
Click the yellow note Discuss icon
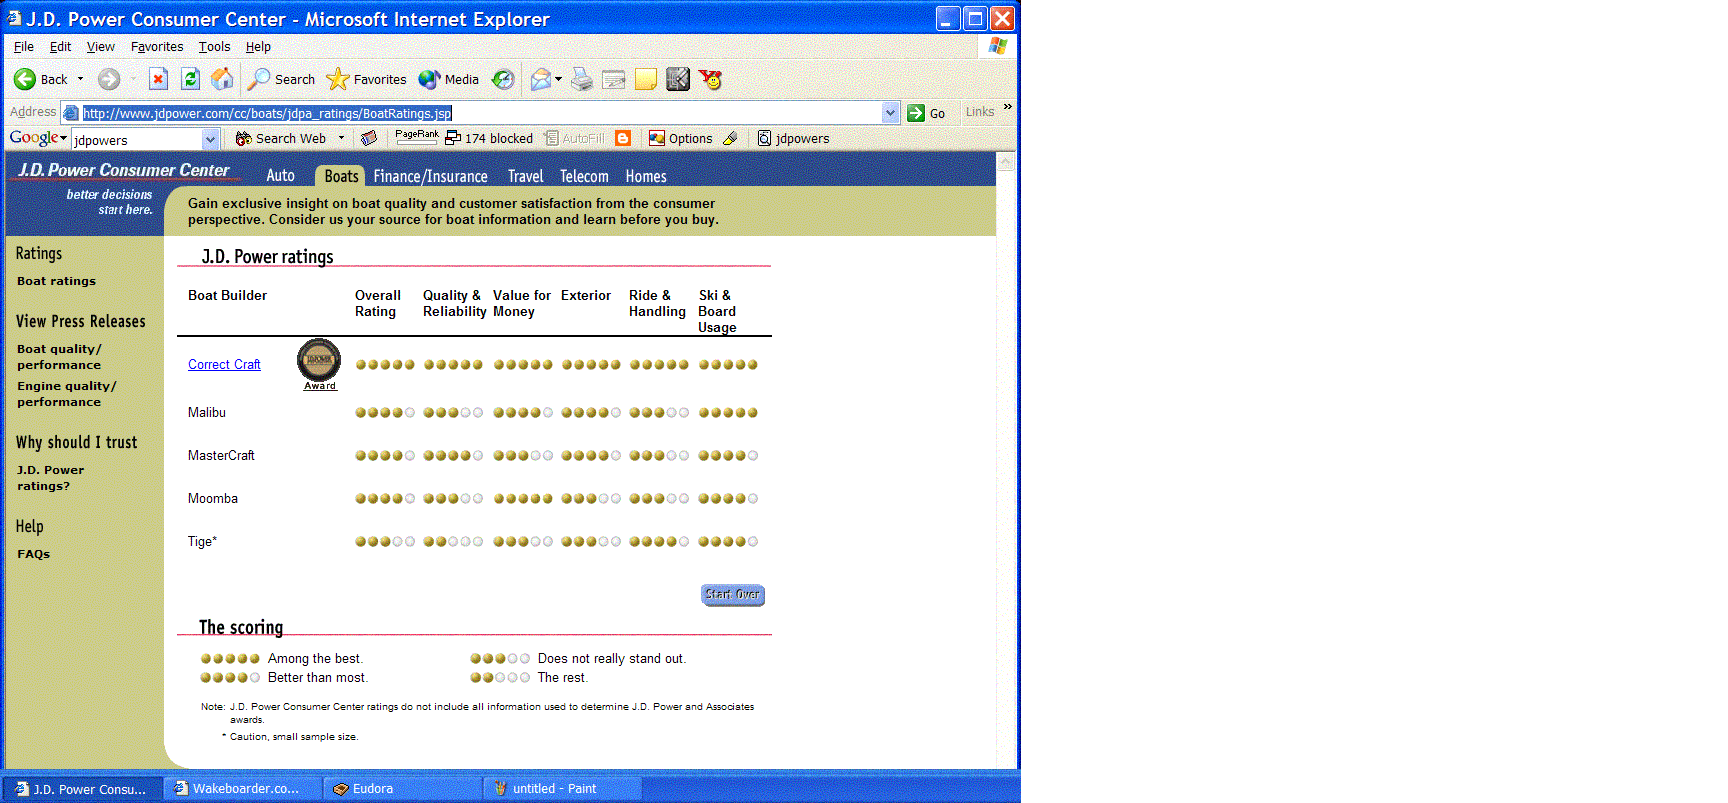[x=646, y=79]
